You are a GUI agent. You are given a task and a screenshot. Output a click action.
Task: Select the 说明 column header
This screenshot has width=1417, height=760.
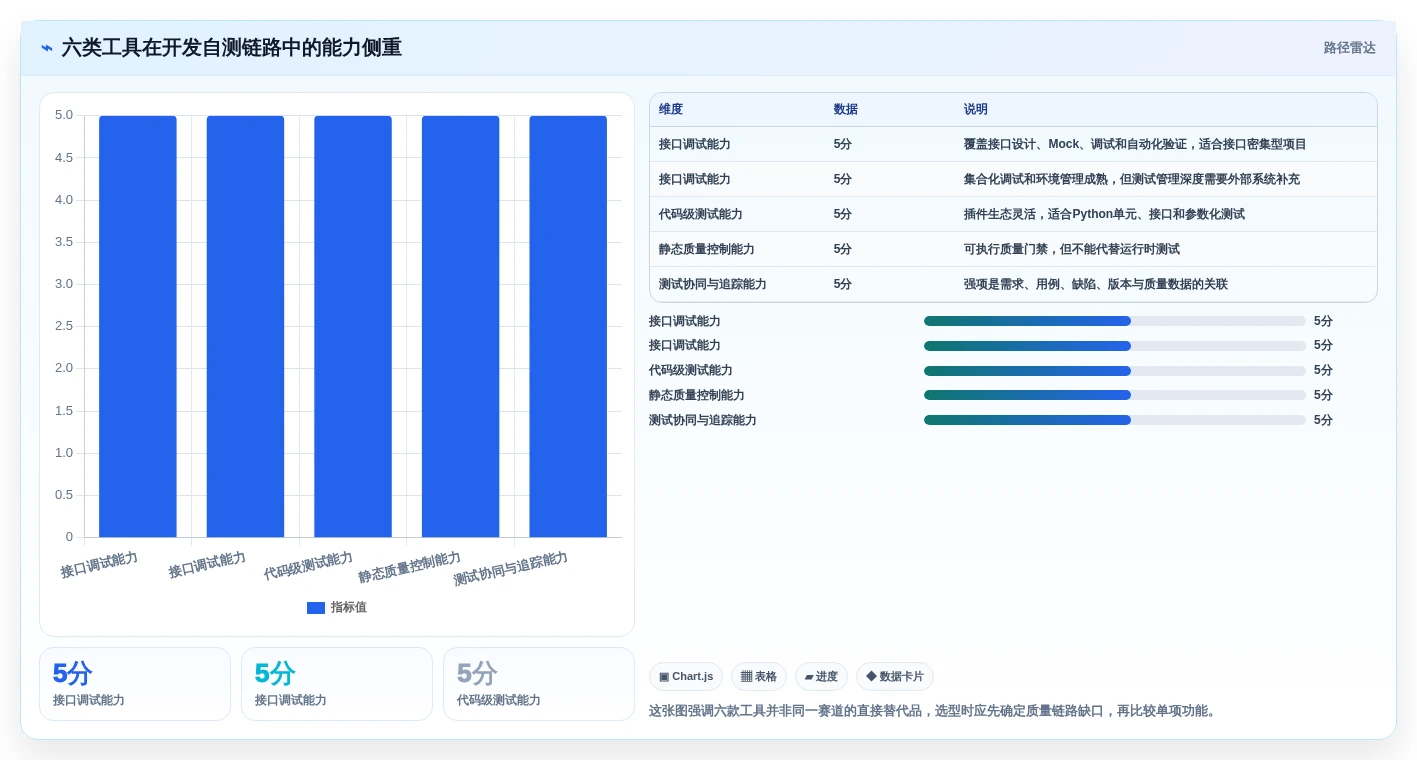(x=976, y=110)
